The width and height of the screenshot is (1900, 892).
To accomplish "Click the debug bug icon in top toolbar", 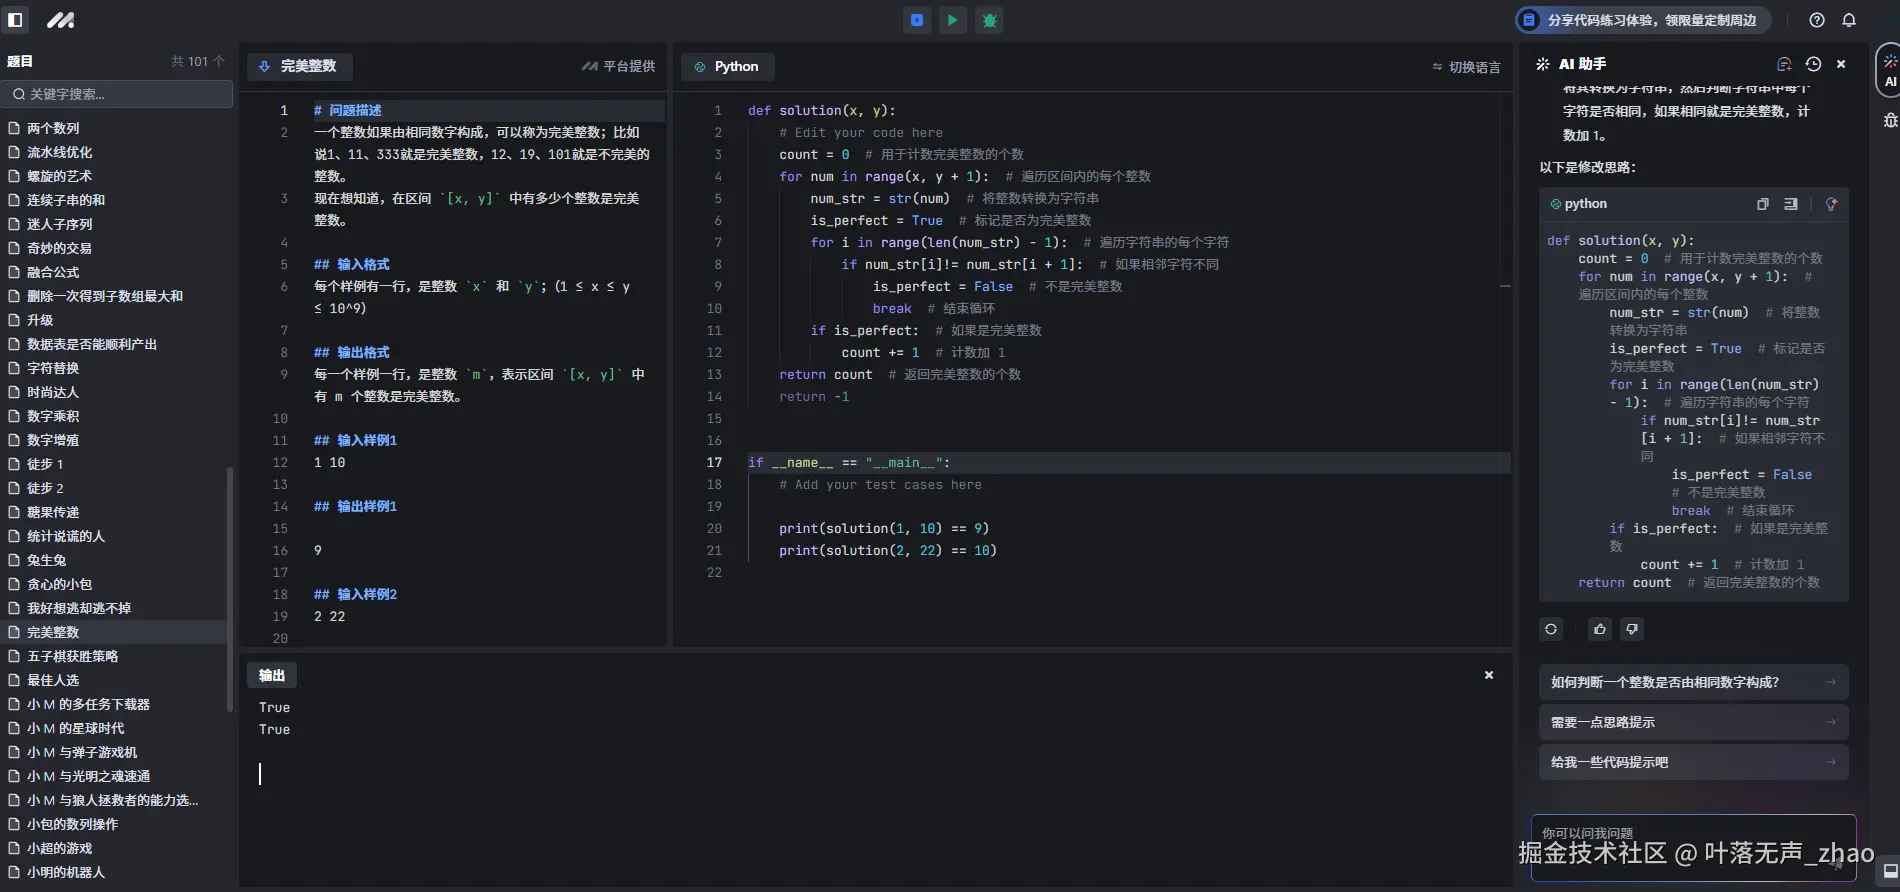I will click(989, 20).
